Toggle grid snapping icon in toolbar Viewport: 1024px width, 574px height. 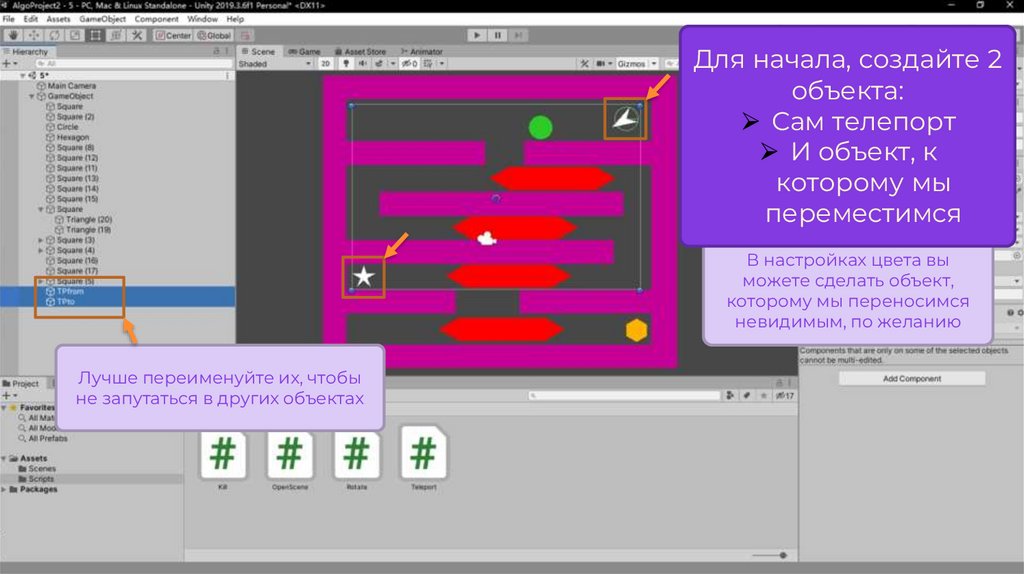click(246, 35)
